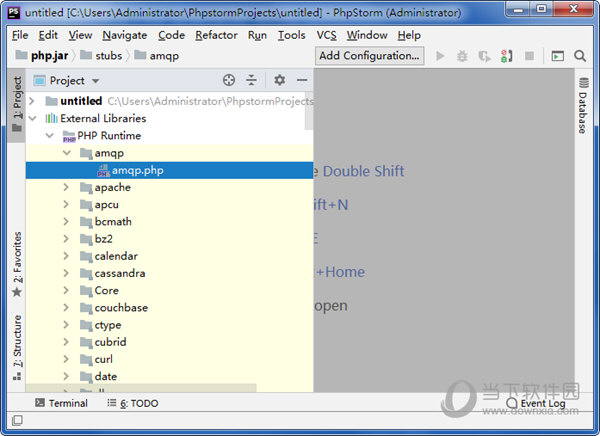Click the Stop square icon
Image resolution: width=600 pixels, height=436 pixels.
pyautogui.click(x=529, y=56)
